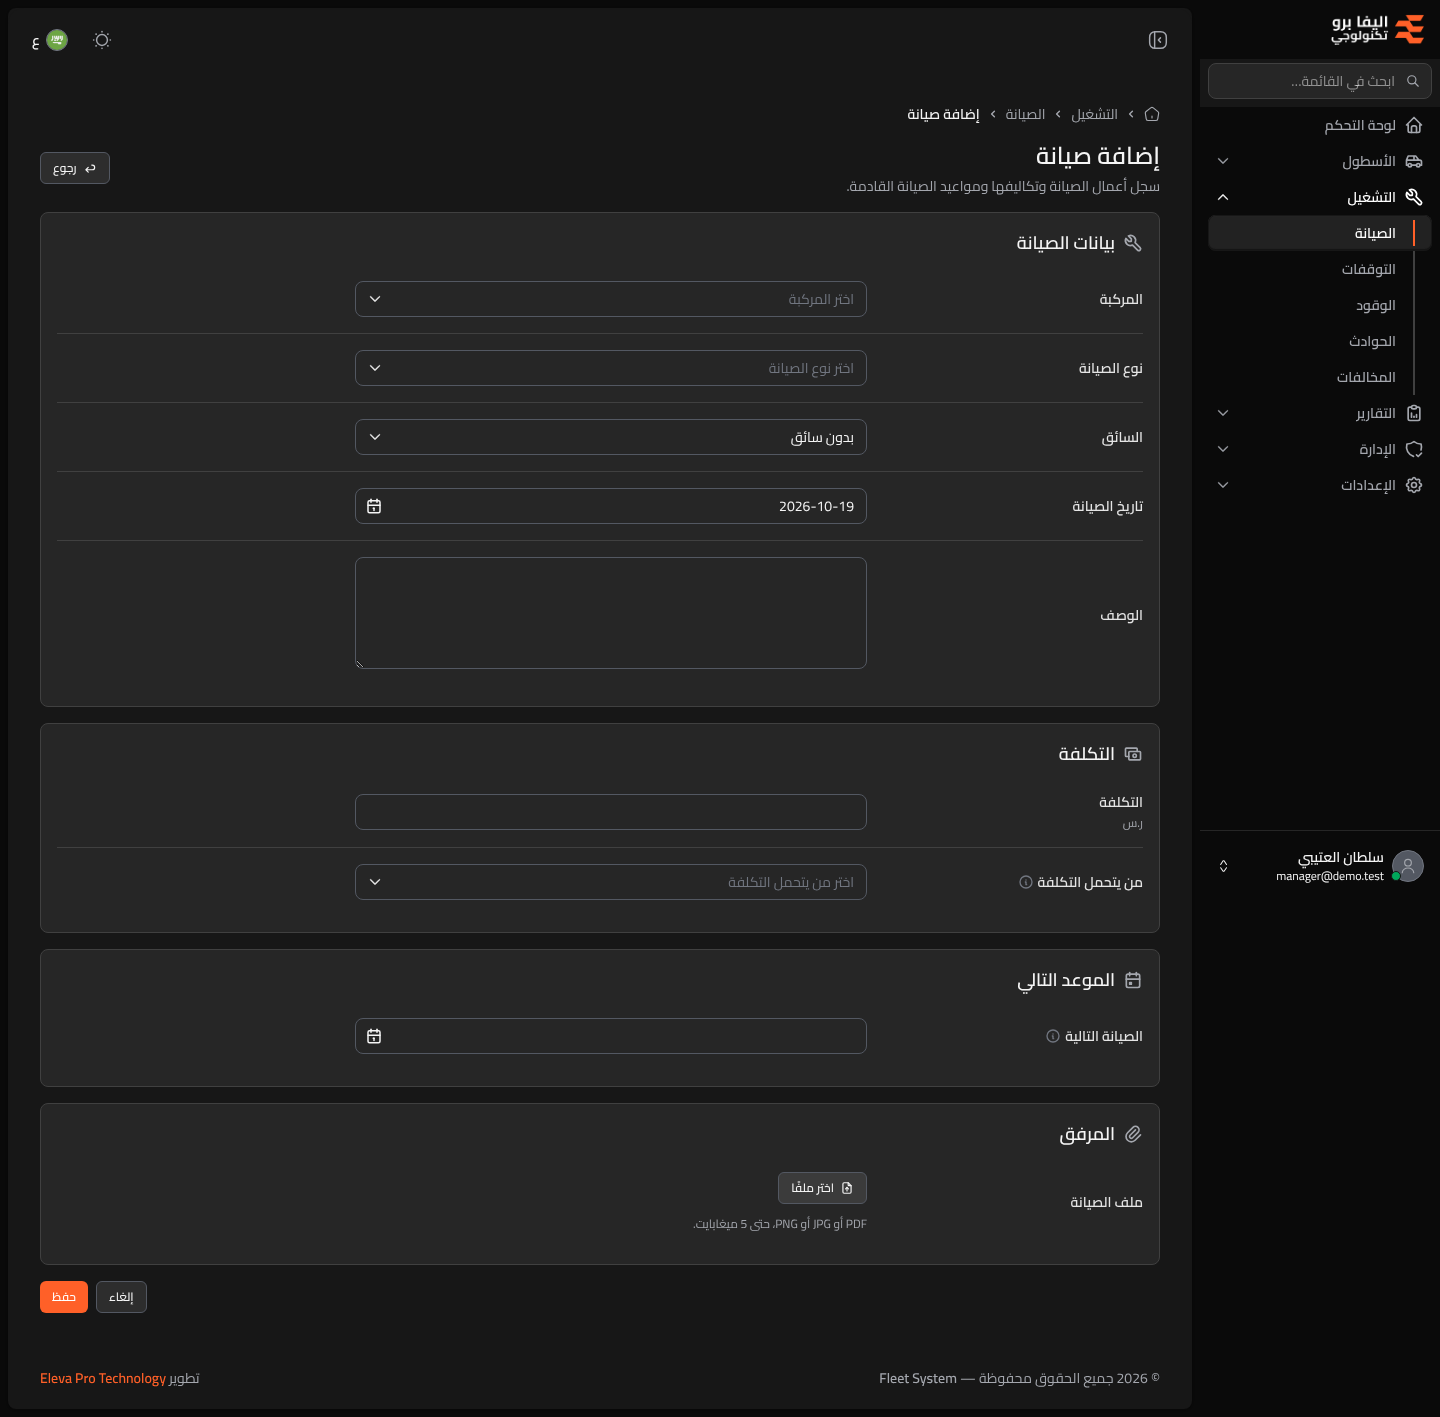
Task: Open the calendar icon for الصيانة التالية
Action: (x=374, y=1036)
